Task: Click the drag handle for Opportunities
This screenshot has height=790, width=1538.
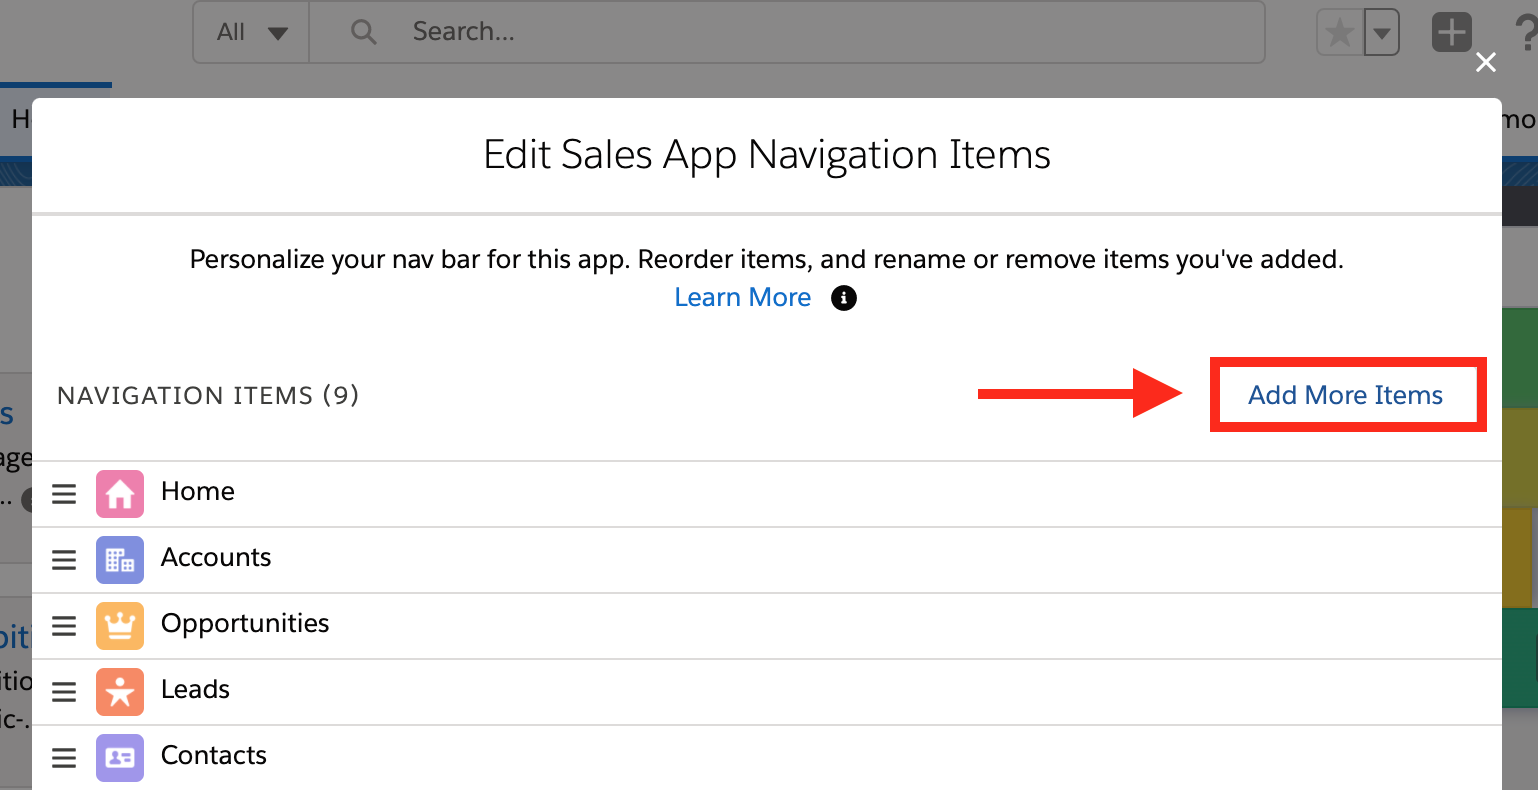Action: tap(64, 625)
